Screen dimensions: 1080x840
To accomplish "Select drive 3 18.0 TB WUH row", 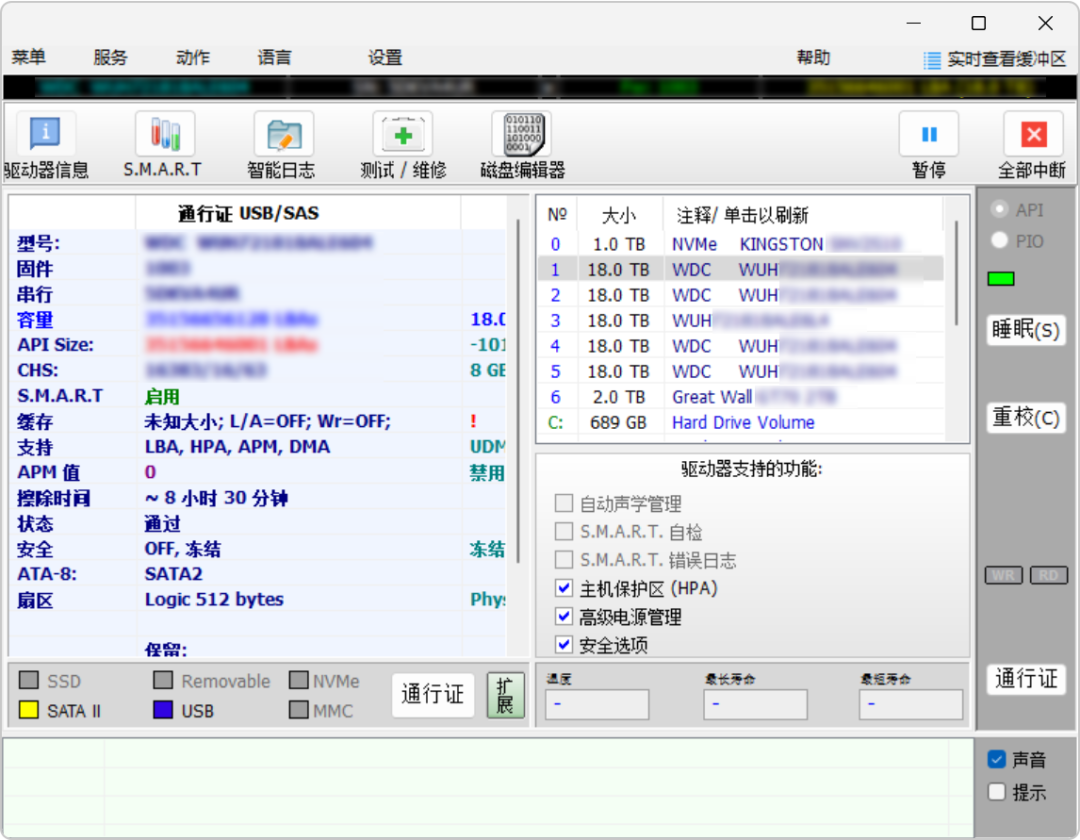I will pos(740,320).
